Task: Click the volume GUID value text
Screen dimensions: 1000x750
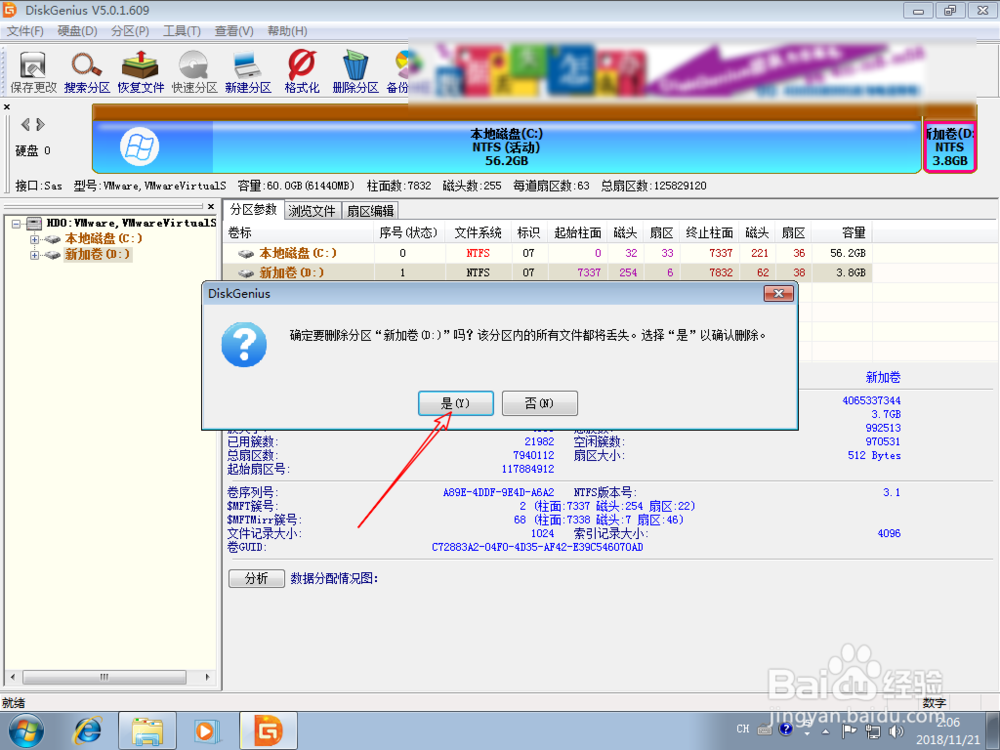Action: [537, 547]
